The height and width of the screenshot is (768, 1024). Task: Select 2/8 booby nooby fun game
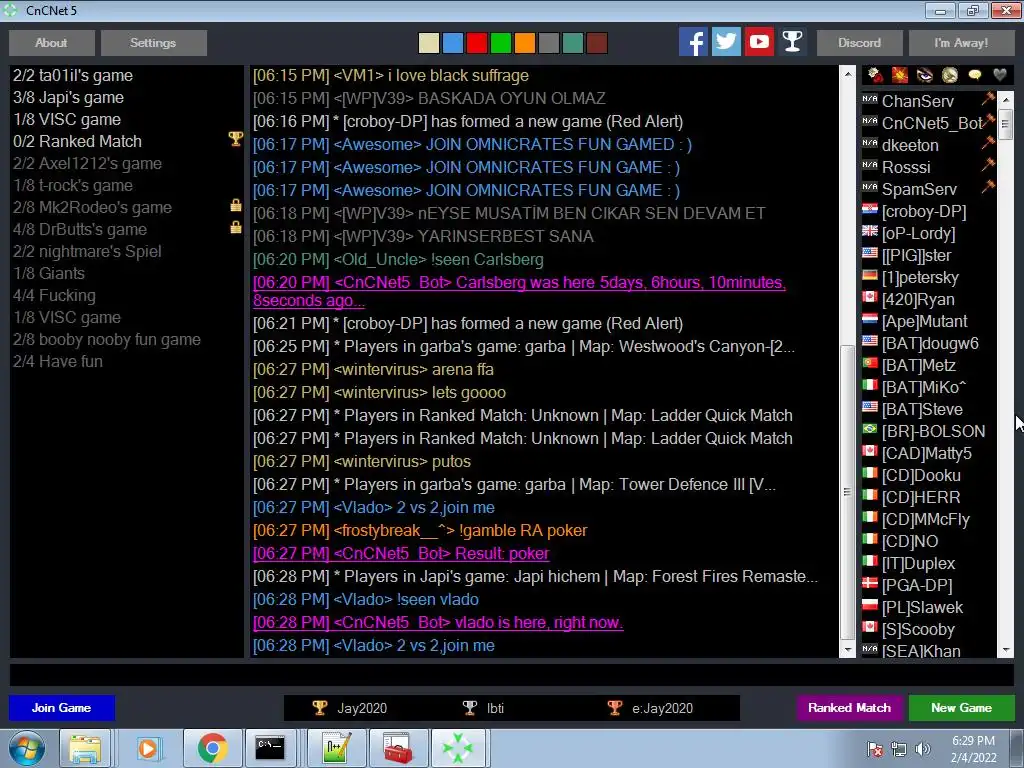point(127,340)
